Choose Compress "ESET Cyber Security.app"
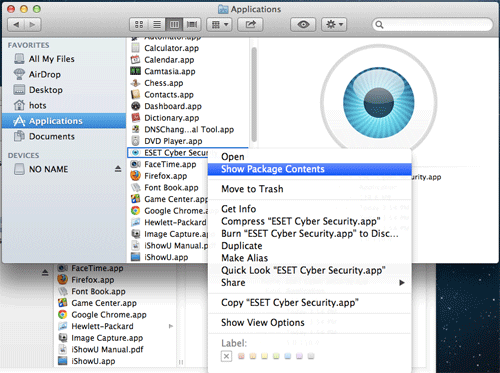Viewport: 500px width, 373px height. pyautogui.click(x=310, y=221)
